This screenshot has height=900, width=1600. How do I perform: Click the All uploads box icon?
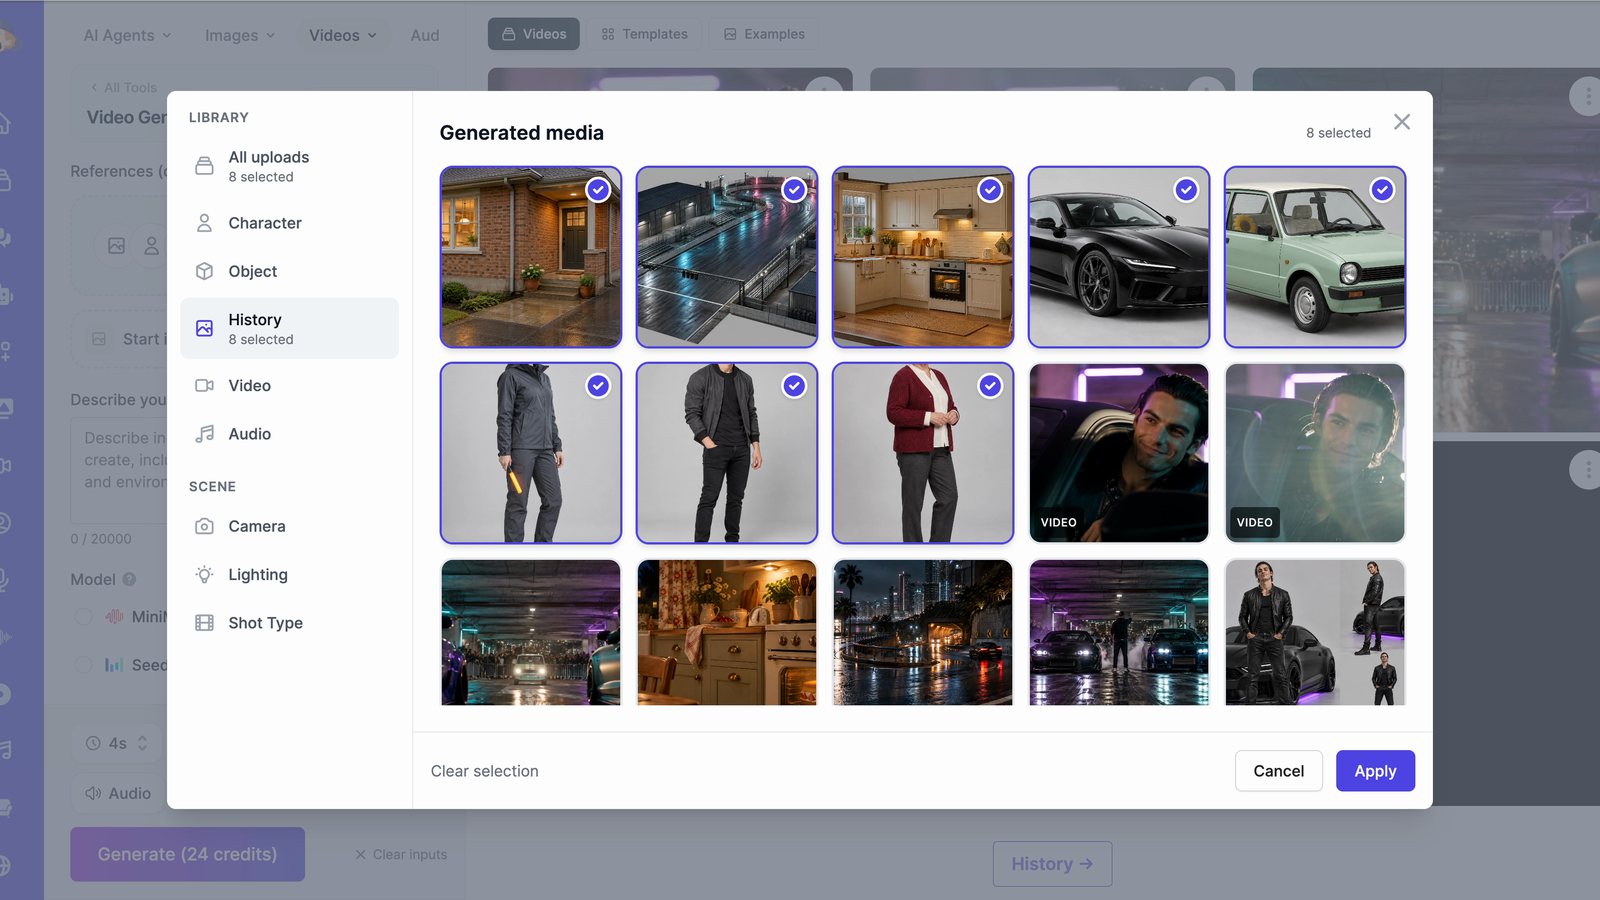204,166
